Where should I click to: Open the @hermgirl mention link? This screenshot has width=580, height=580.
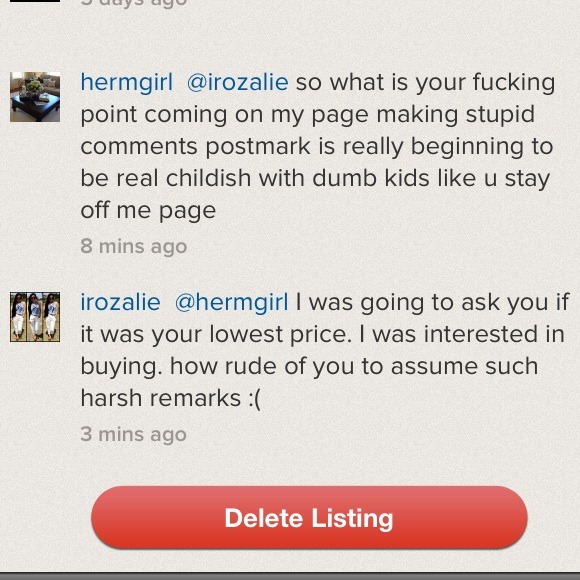(231, 303)
